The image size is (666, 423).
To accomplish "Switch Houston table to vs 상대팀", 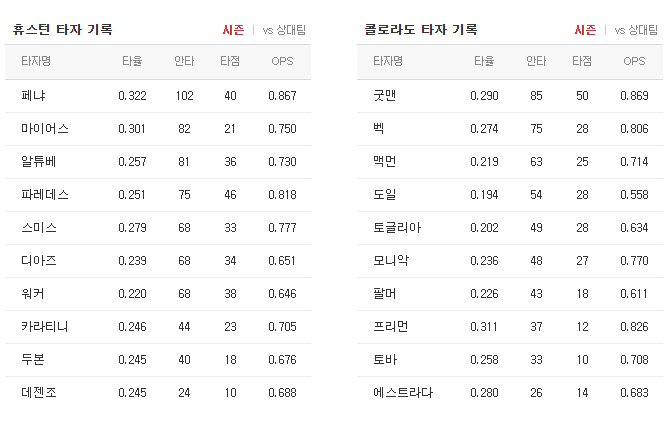I will (284, 30).
